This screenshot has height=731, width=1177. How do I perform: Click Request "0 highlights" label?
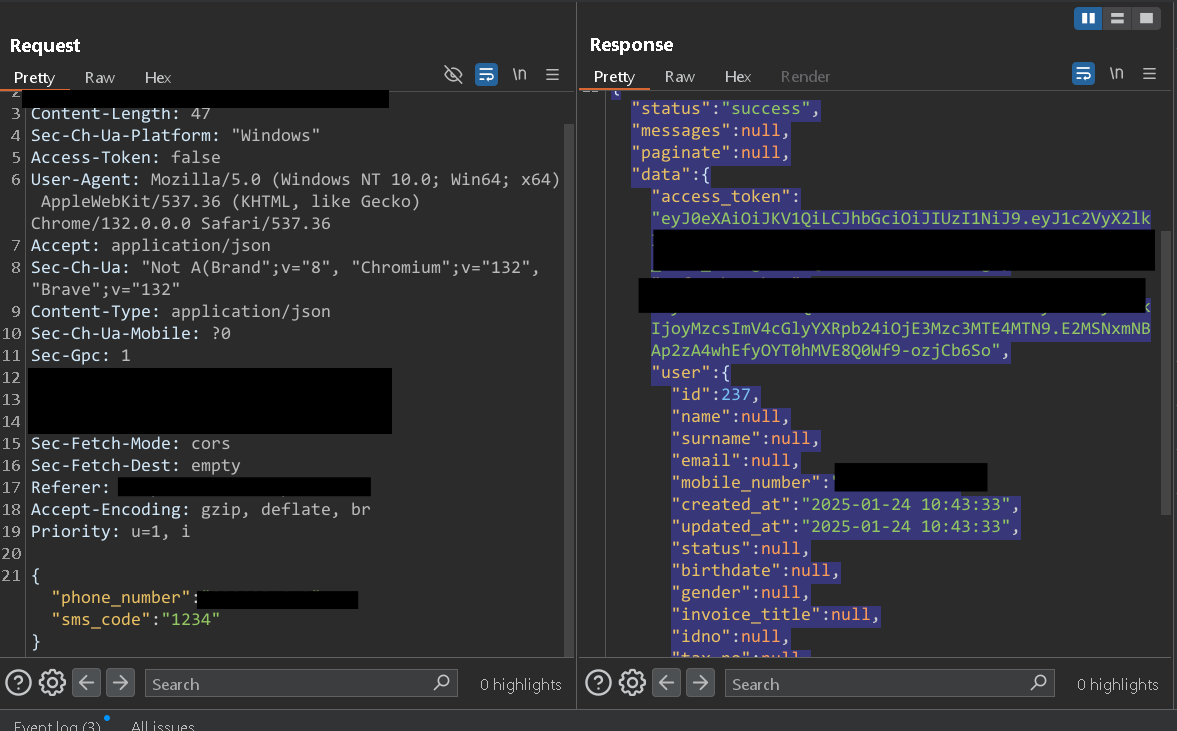coord(521,684)
